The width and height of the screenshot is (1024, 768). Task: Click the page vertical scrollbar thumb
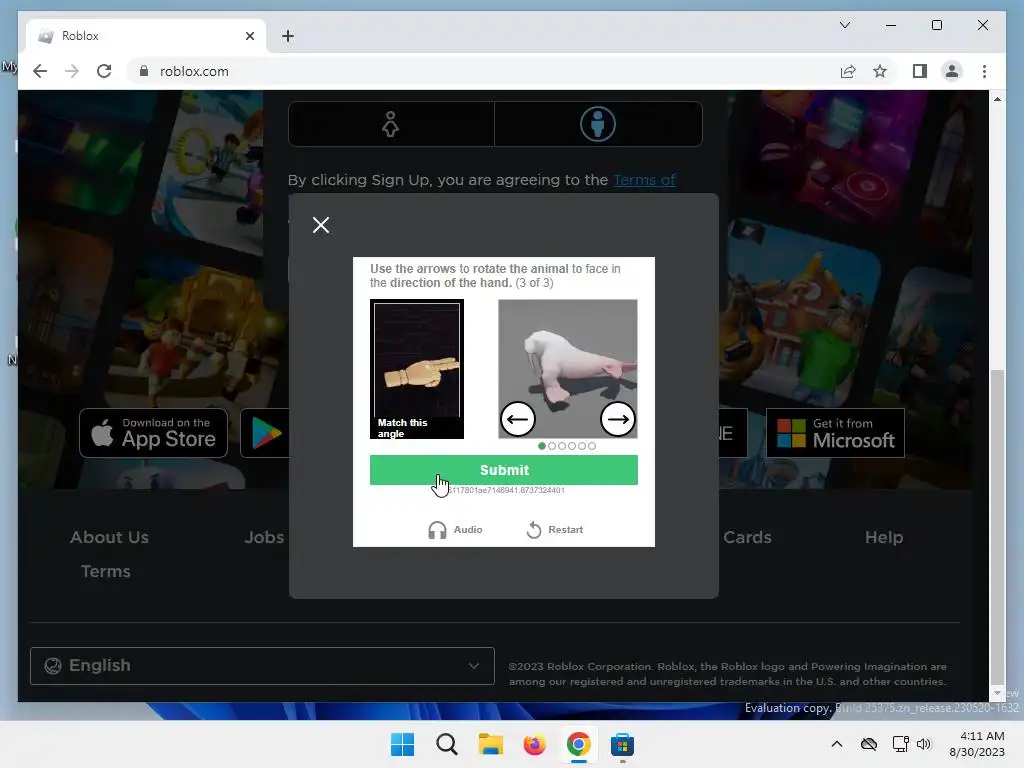(x=997, y=526)
